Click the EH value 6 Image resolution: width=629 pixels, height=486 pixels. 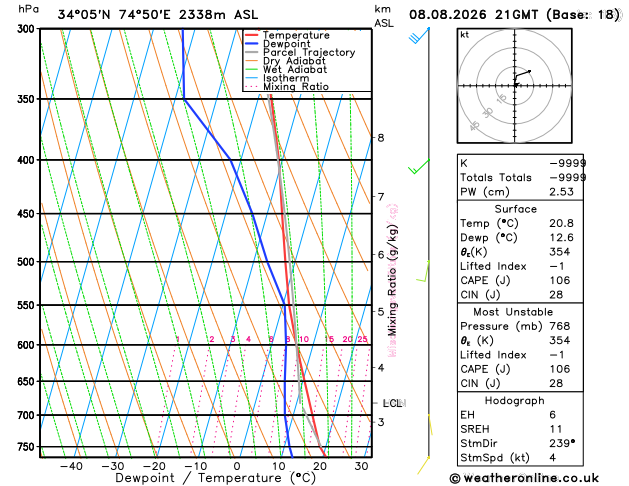pyautogui.click(x=553, y=415)
